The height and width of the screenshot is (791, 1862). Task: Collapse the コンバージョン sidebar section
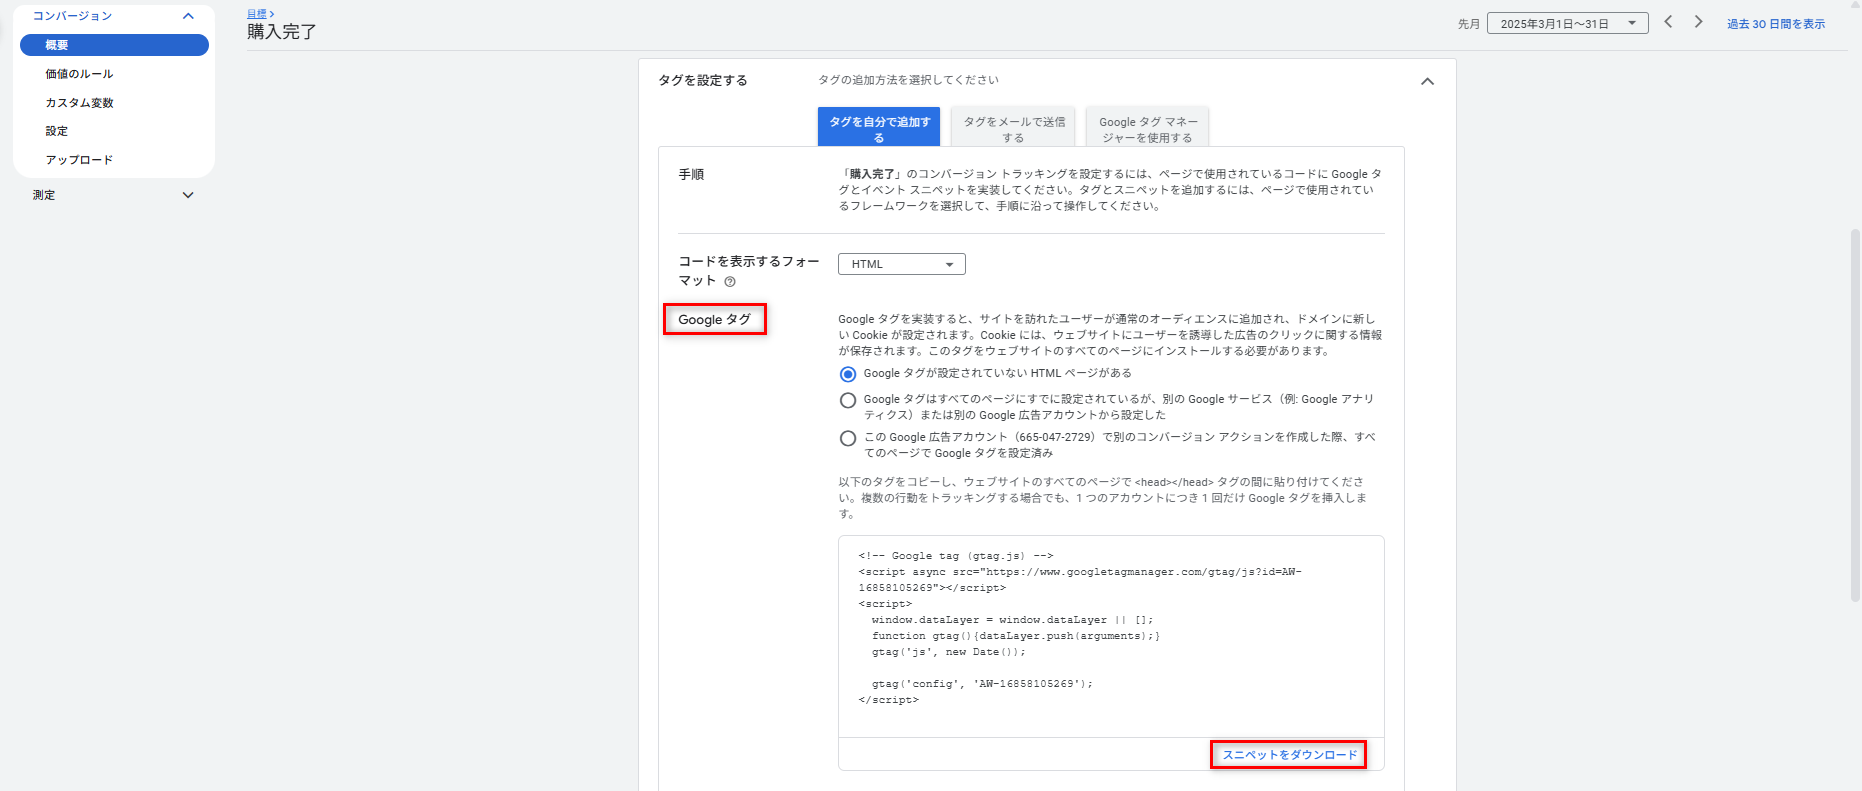(x=188, y=16)
